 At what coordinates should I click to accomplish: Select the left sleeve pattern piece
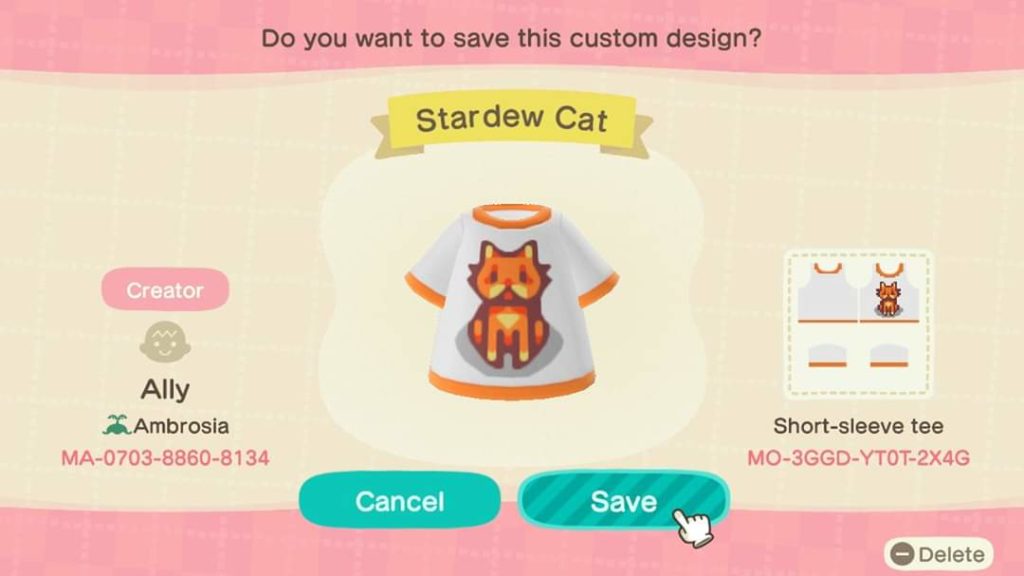(x=827, y=355)
